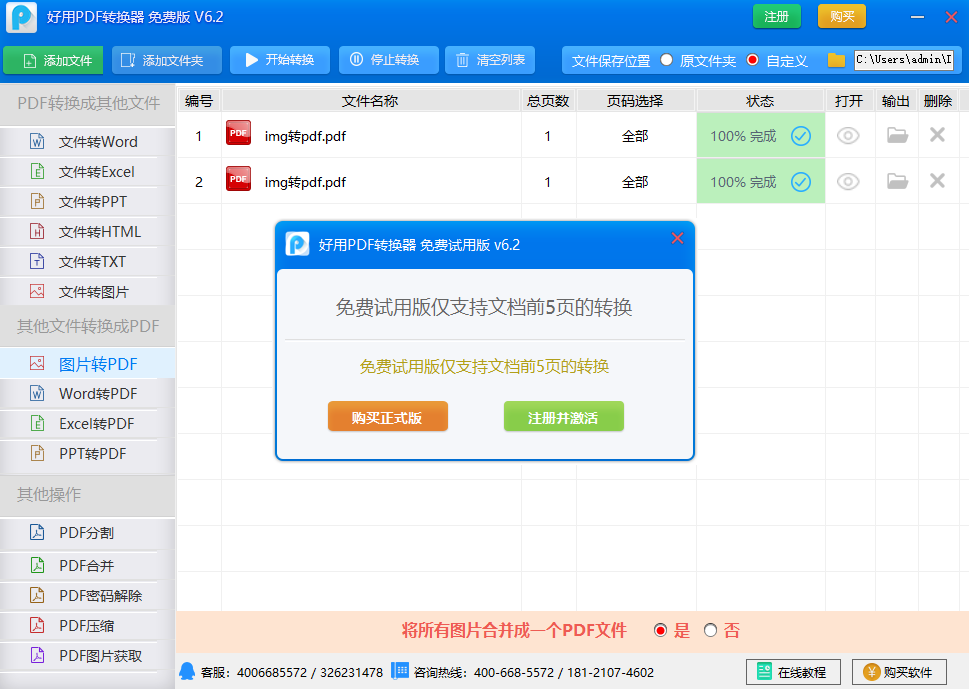Click the 购买软件 button
969x689 pixels.
899,672
